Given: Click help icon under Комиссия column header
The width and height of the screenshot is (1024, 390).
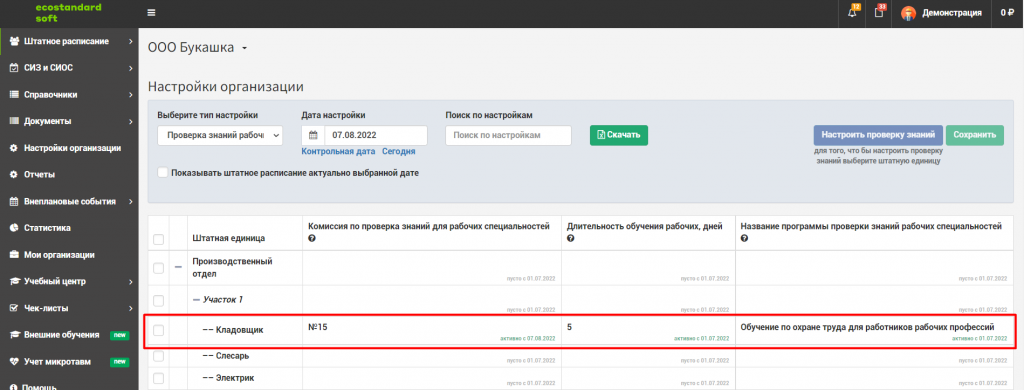Looking at the screenshot, I should (312, 238).
